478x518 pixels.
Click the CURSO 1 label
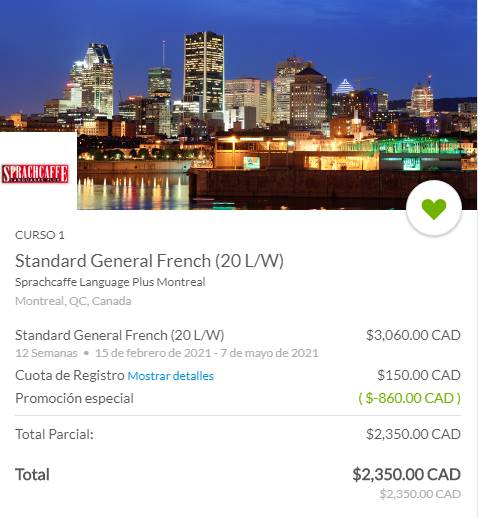point(40,235)
